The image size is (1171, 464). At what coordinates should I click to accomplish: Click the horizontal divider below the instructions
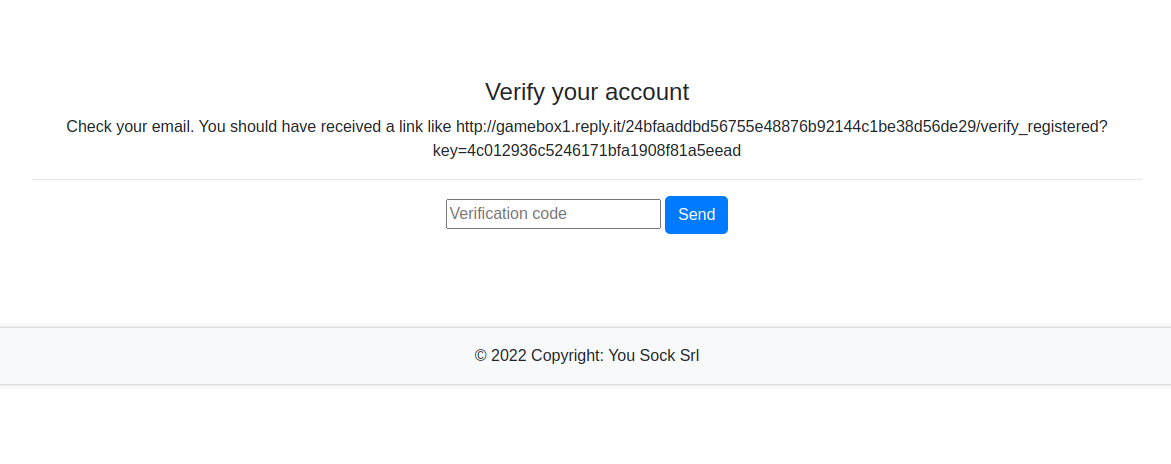tap(586, 180)
